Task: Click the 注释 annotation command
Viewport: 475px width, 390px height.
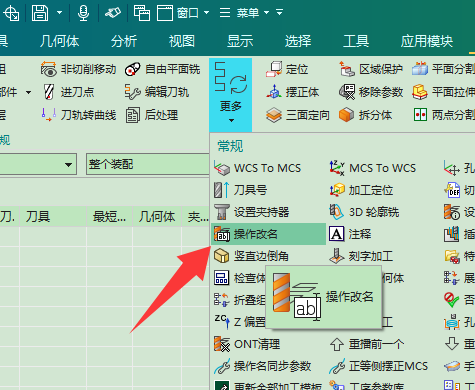Action: click(x=350, y=234)
